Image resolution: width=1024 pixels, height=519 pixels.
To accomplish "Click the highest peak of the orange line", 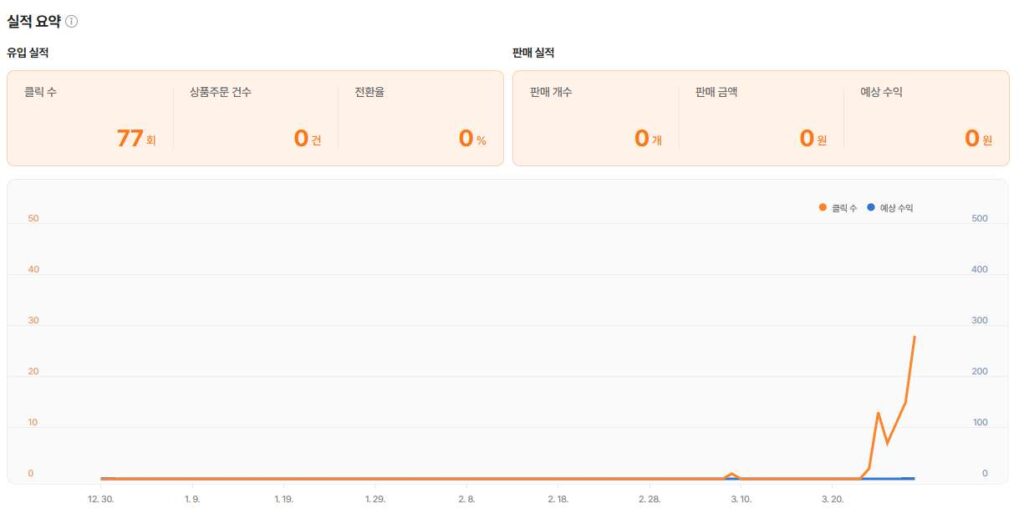I will click(914, 337).
